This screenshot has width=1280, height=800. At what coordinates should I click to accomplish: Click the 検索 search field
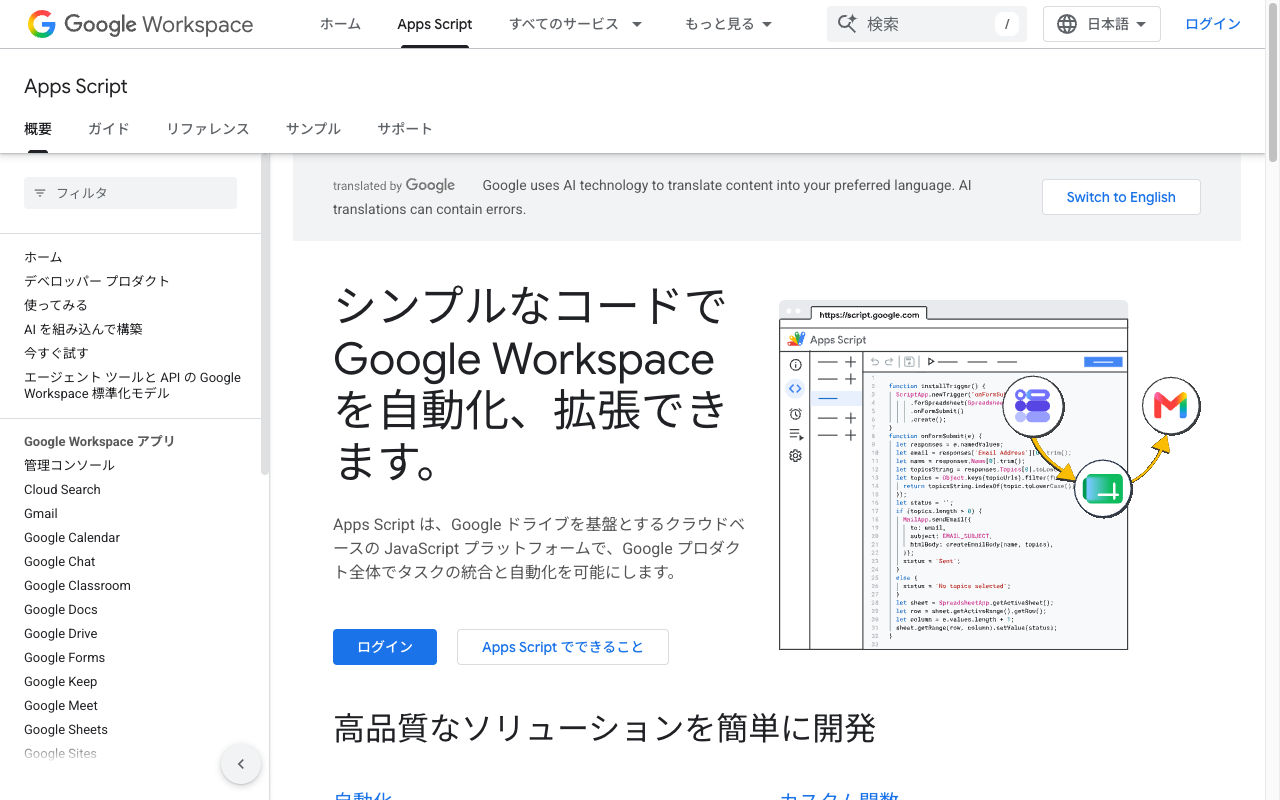click(x=927, y=24)
